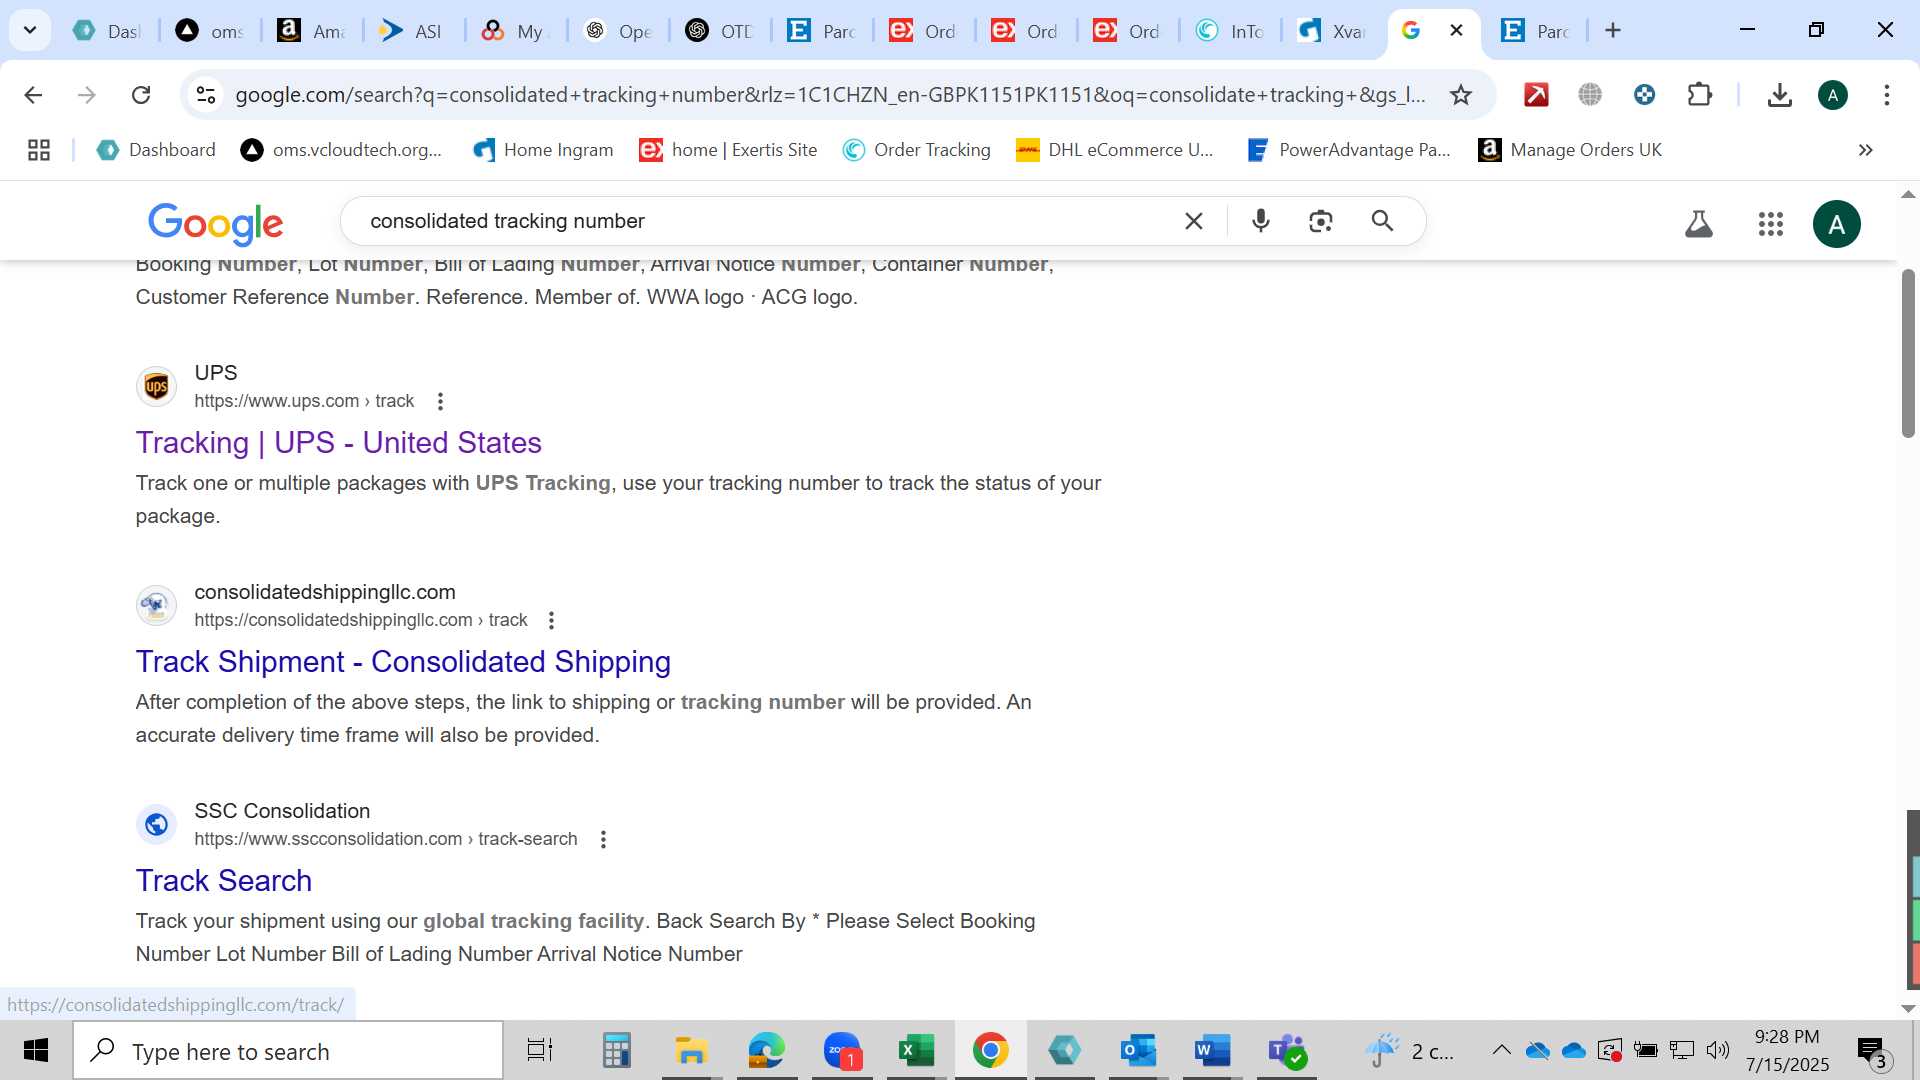Open the Calculator from the taskbar
The width and height of the screenshot is (1920, 1080).
pyautogui.click(x=616, y=1051)
